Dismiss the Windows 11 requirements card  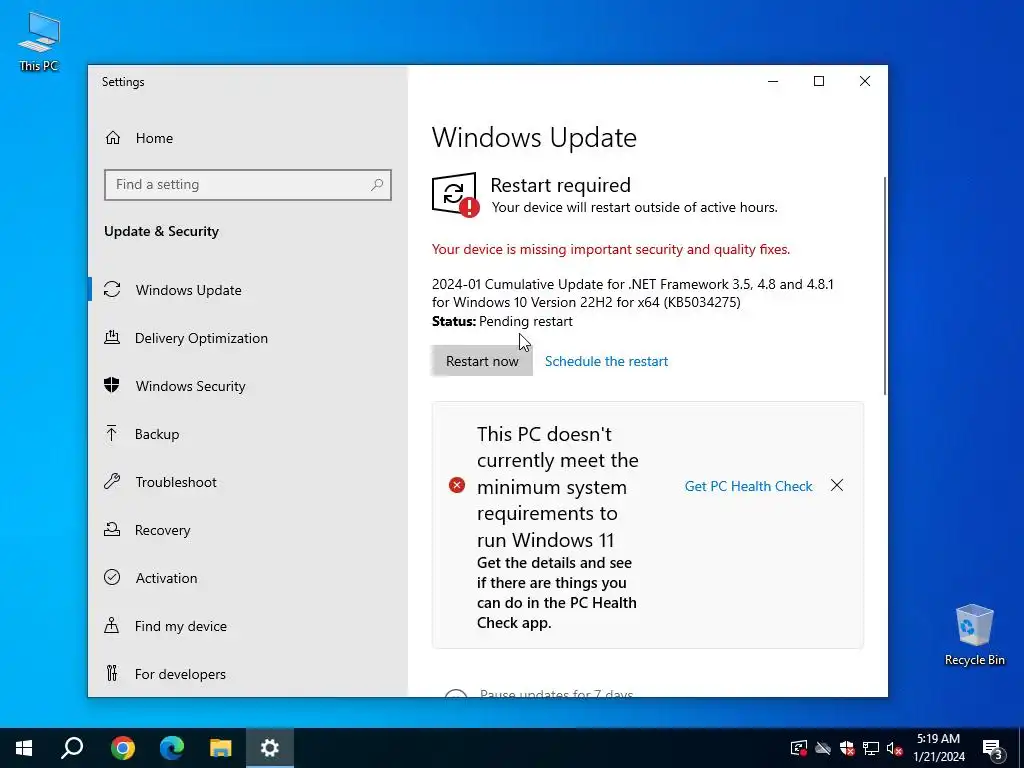tap(837, 485)
